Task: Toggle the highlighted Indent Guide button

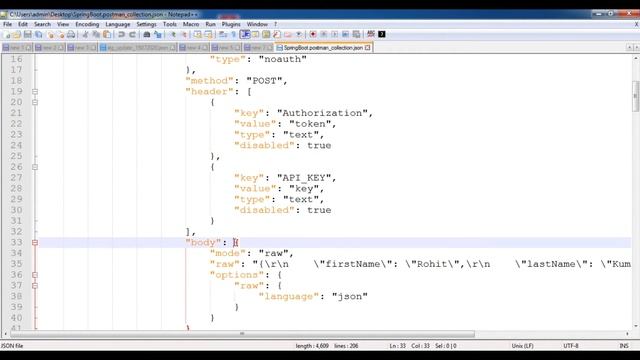Action: tap(245, 34)
